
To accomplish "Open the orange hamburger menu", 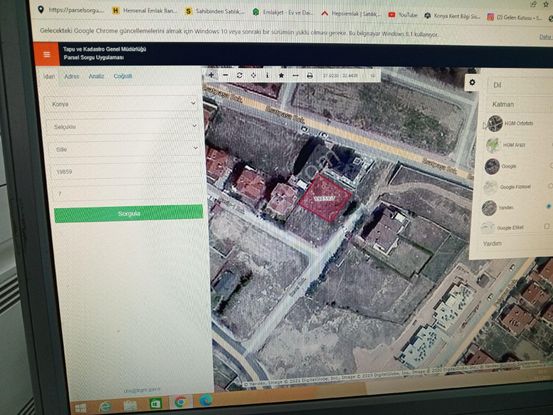I will tap(47, 54).
